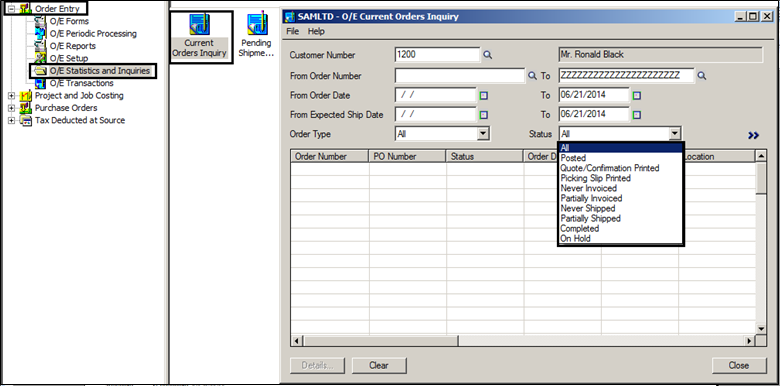Click the Status dropdown arrow
This screenshot has width=780, height=386.
click(x=674, y=133)
